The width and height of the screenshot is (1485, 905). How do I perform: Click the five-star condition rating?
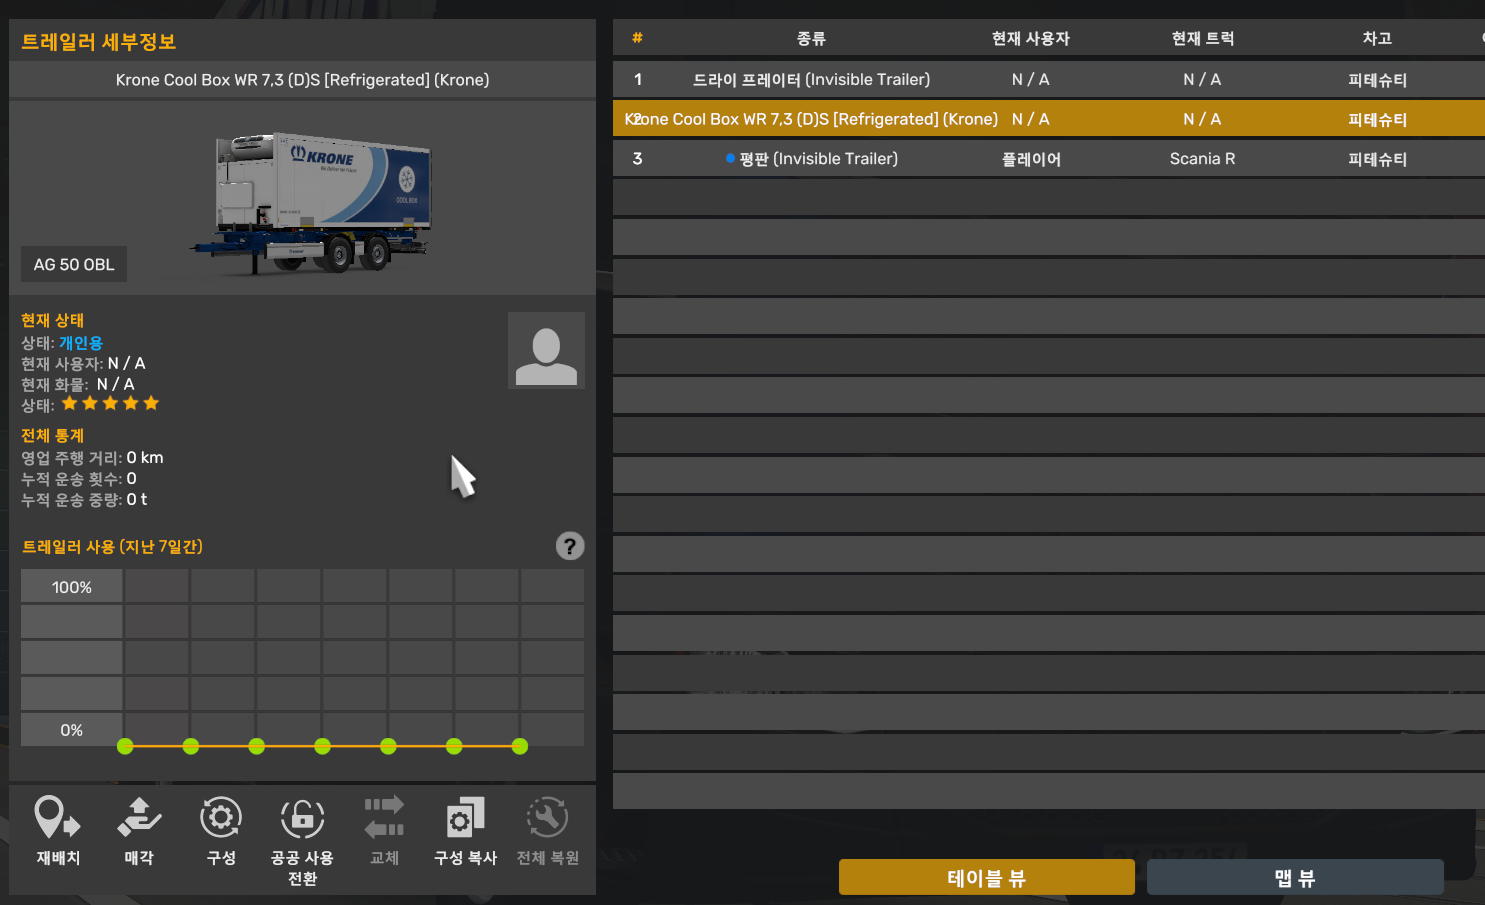[x=111, y=404]
